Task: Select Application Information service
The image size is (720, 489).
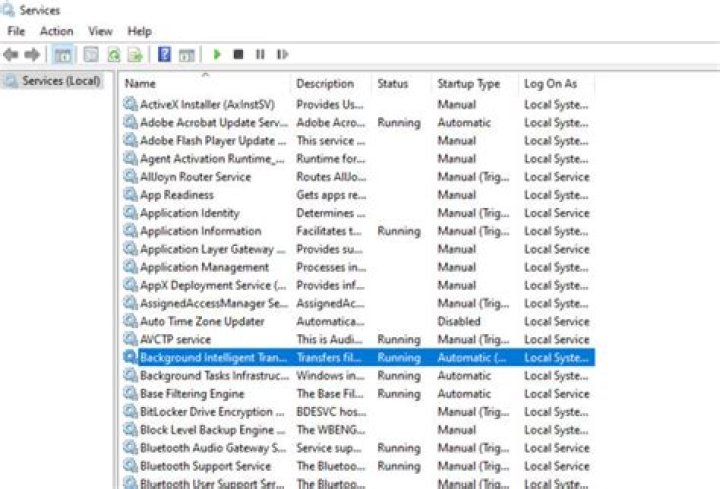Action: 359,231
